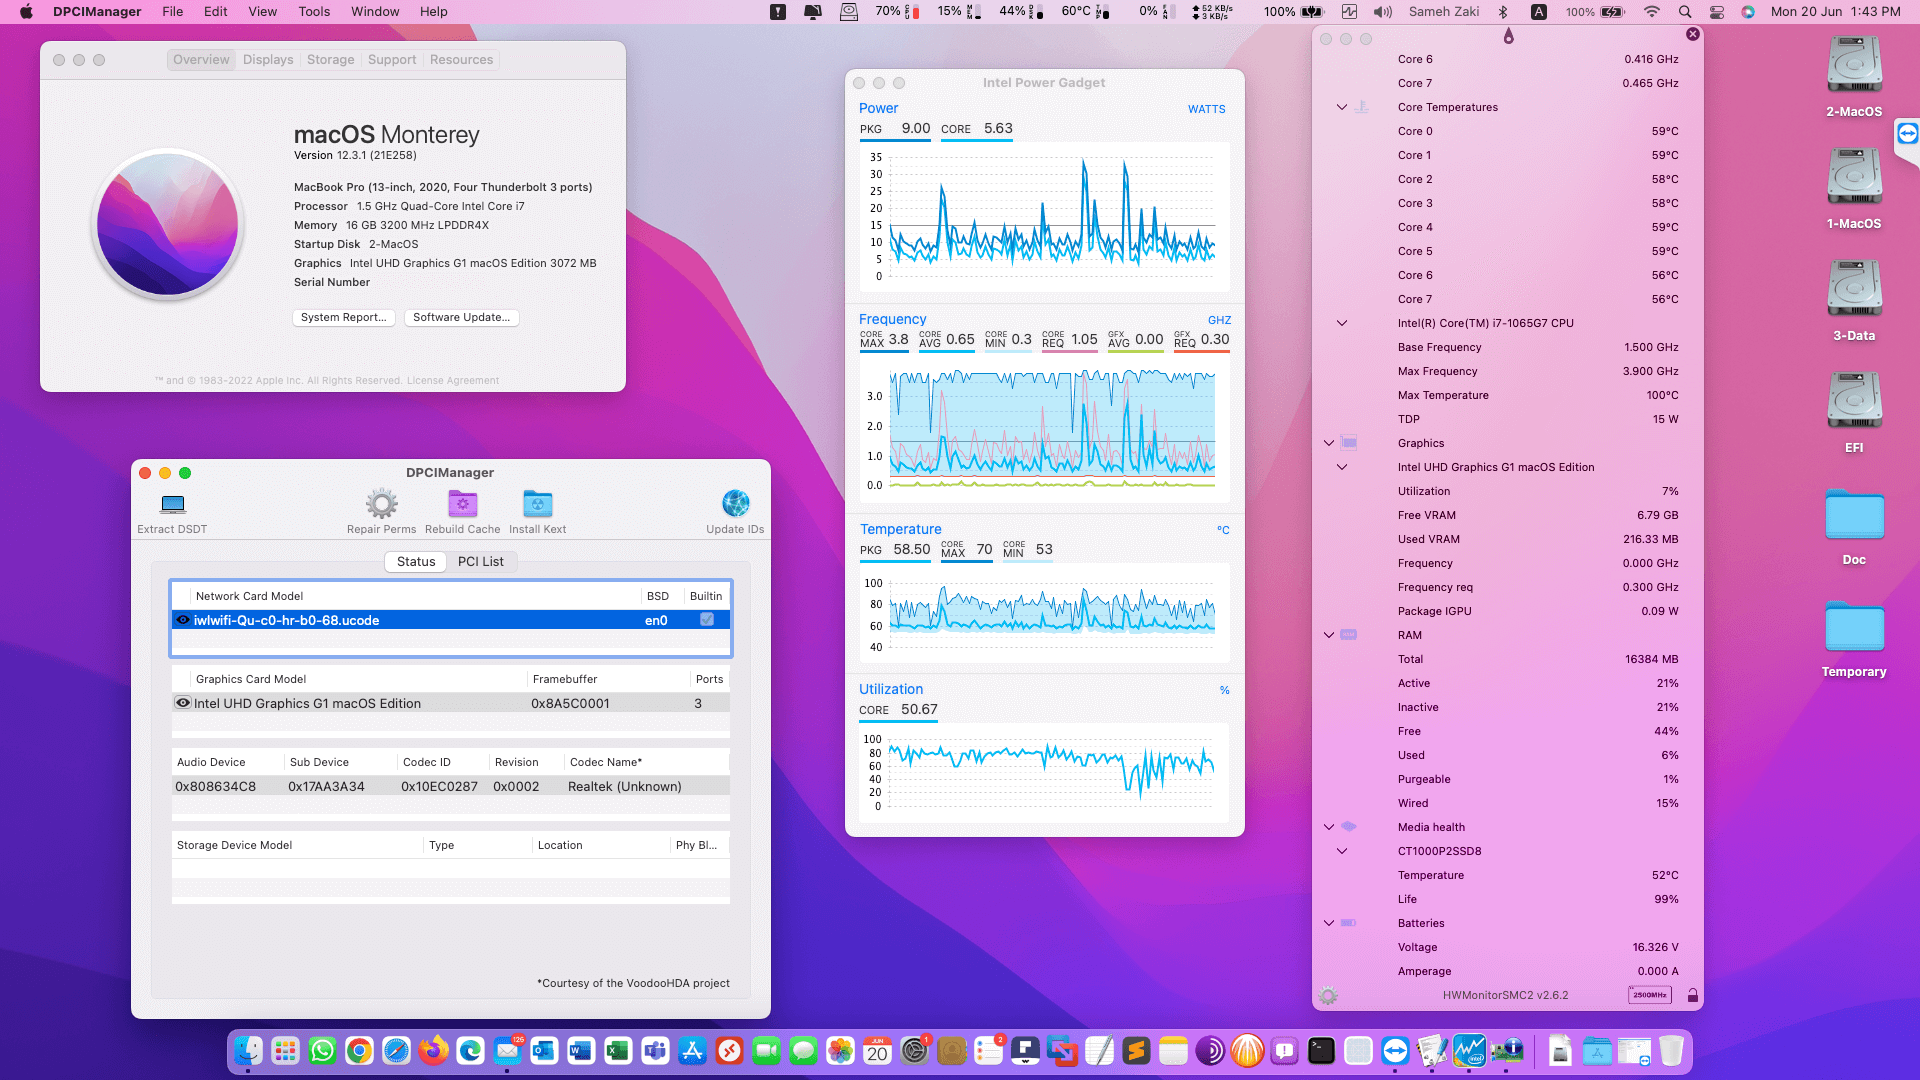This screenshot has width=1920, height=1080.
Task: Collapse the Graphics section chevron
Action: coord(1329,443)
